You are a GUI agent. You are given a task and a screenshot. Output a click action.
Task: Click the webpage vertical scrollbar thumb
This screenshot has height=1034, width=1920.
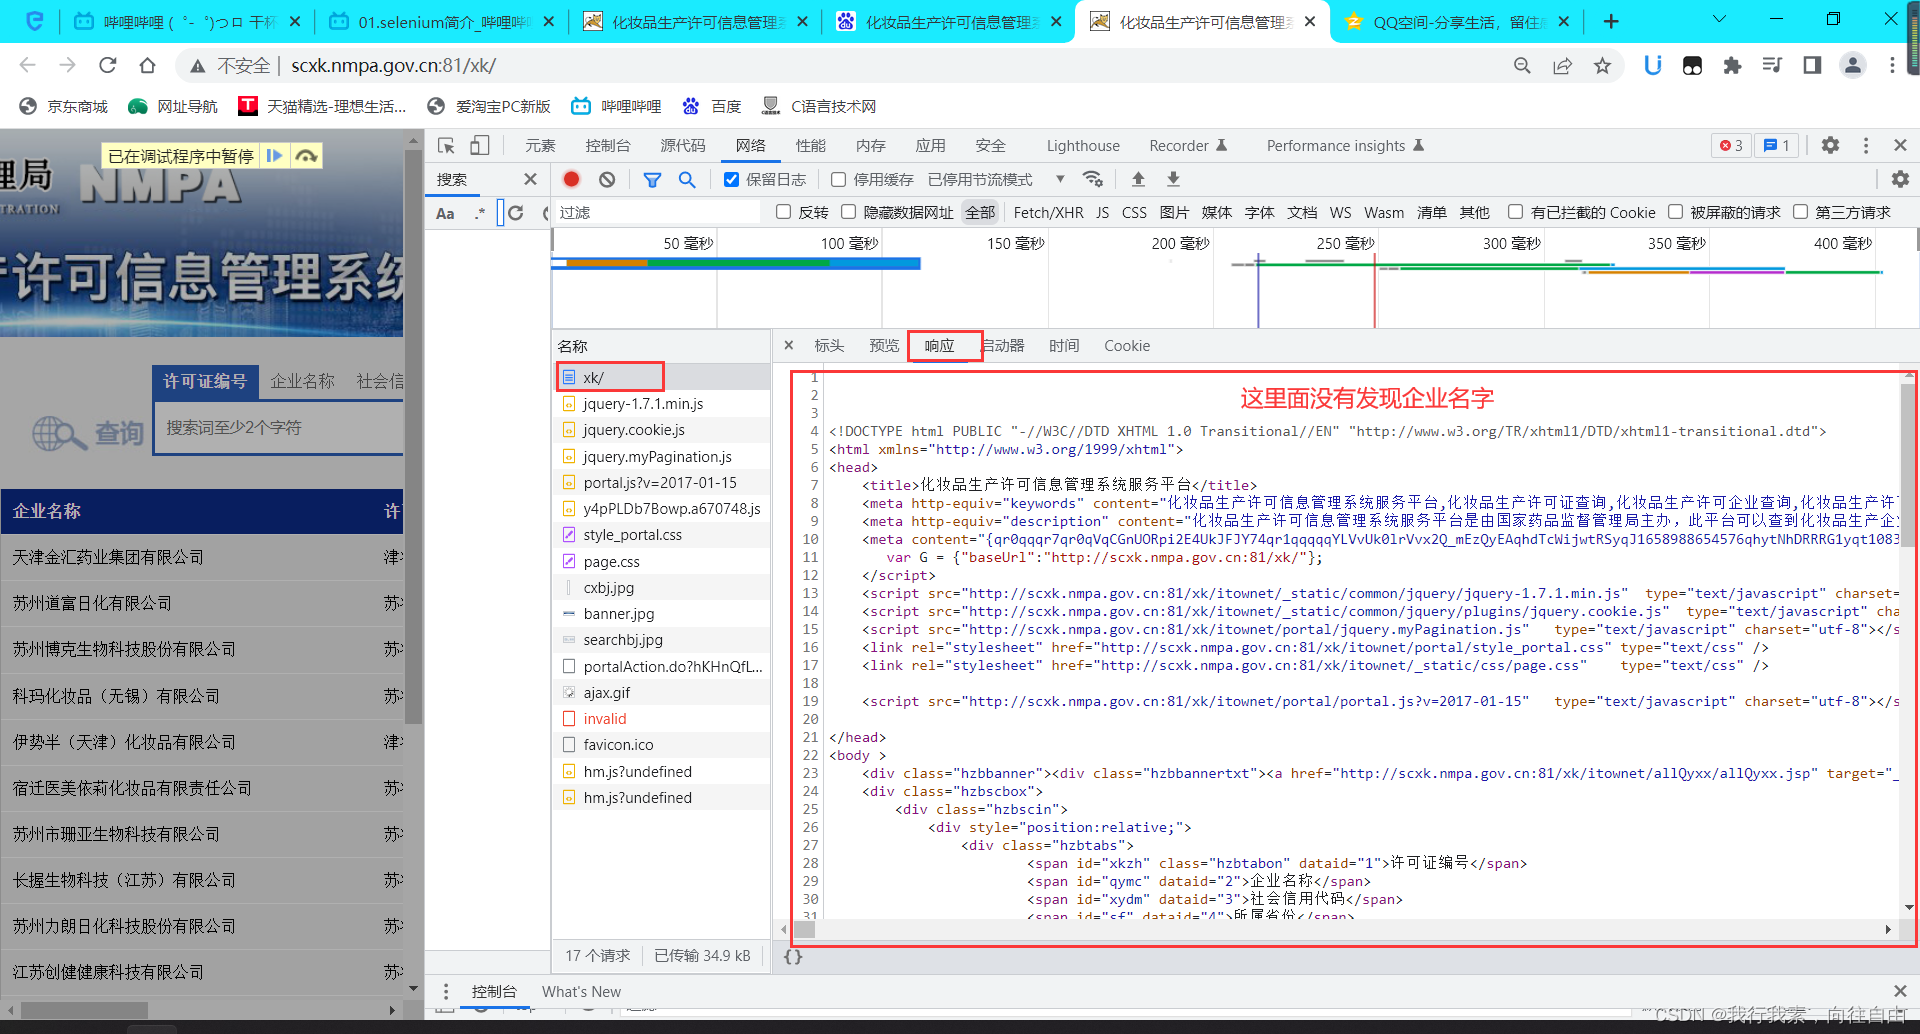[414, 435]
